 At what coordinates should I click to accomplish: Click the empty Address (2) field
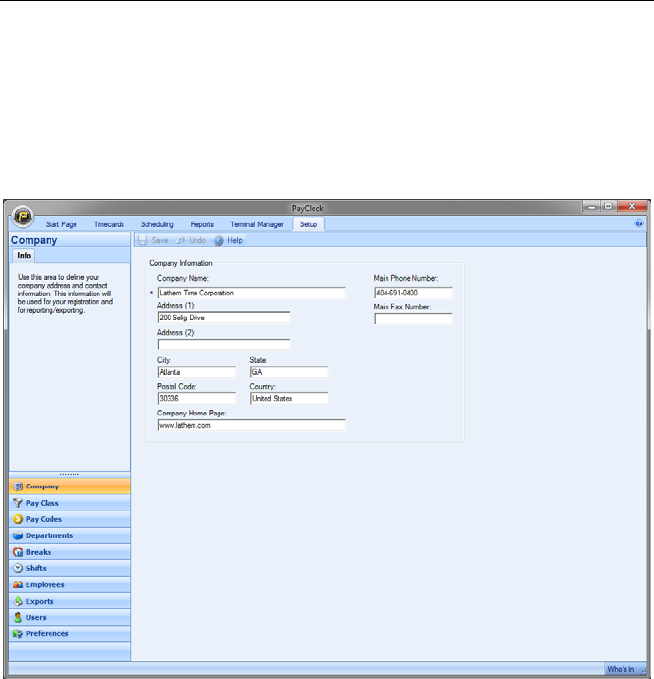click(x=224, y=345)
